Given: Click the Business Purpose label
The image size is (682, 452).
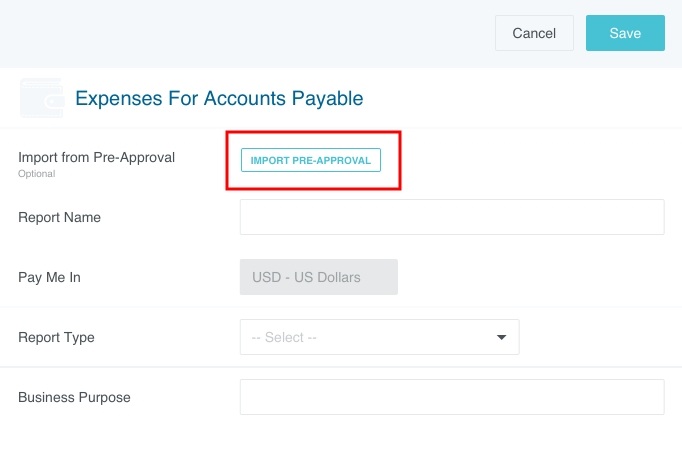Looking at the screenshot, I should pos(74,397).
